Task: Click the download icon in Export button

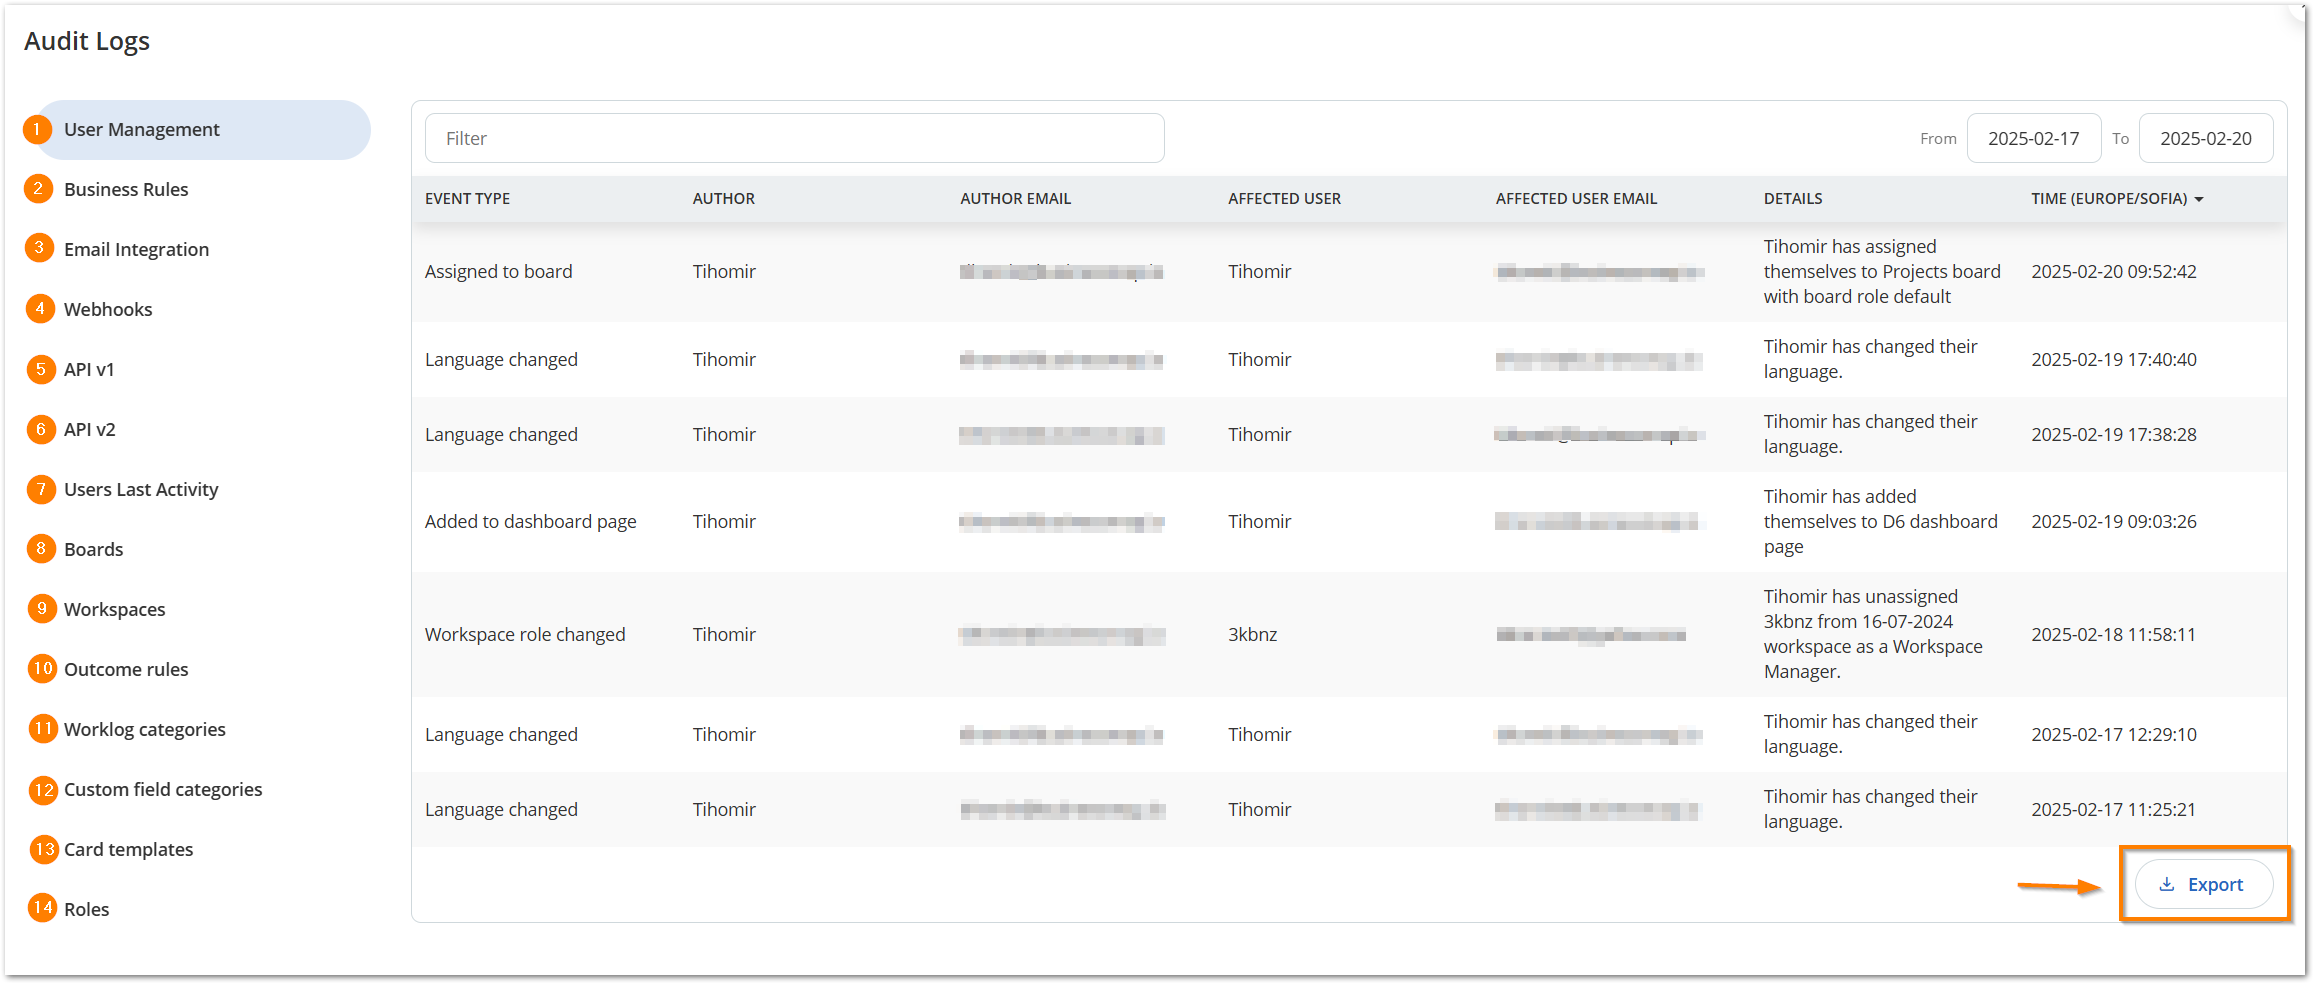Action: point(2166,885)
